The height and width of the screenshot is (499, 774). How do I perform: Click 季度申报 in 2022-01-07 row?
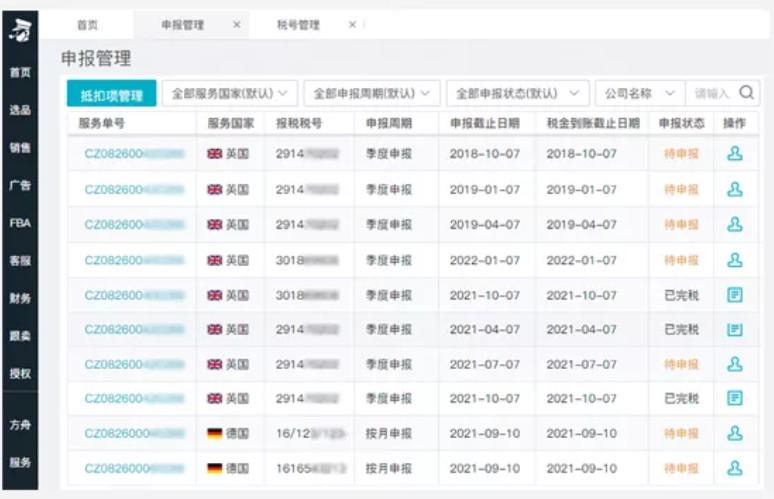[389, 260]
